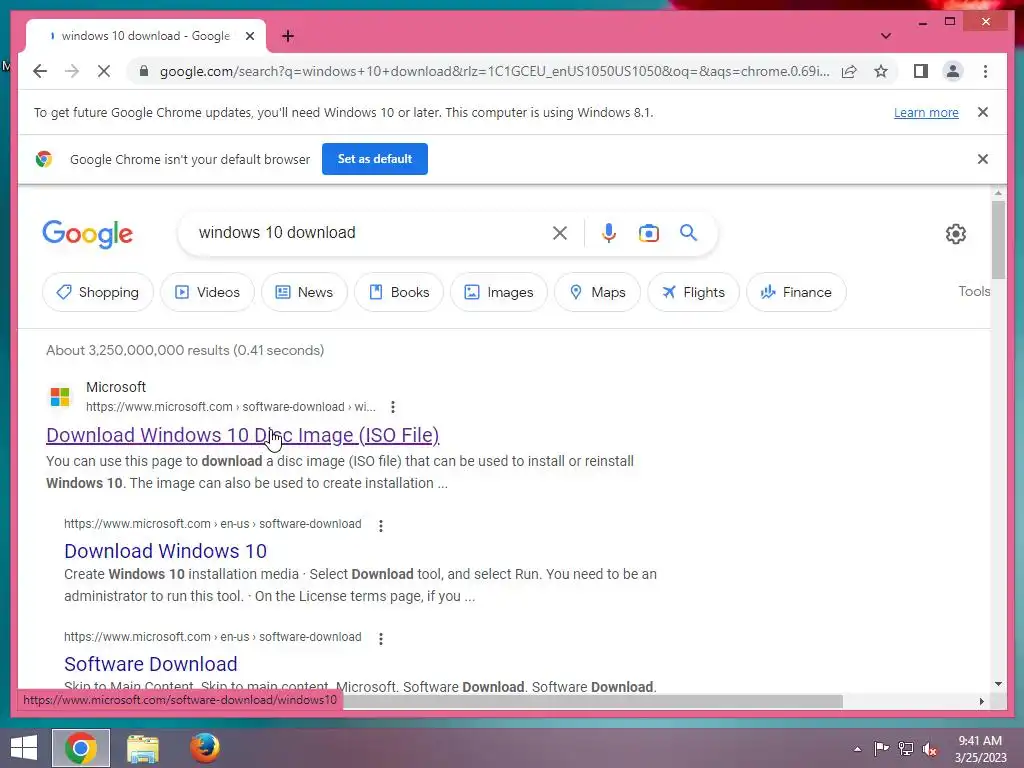Viewport: 1024px width, 768px height.
Task: Open more options for 'Software Download' result
Action: [x=381, y=638]
